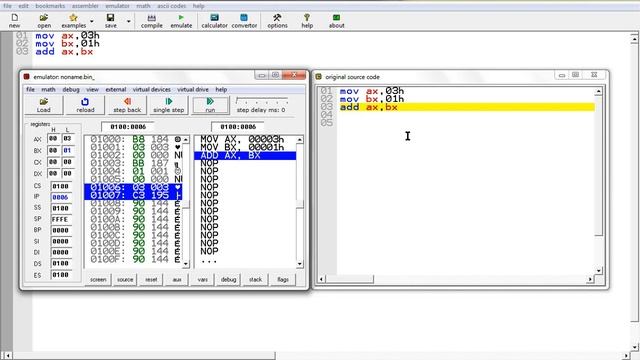Click the flags button in emulator
The image size is (640, 360).
[x=282, y=280]
